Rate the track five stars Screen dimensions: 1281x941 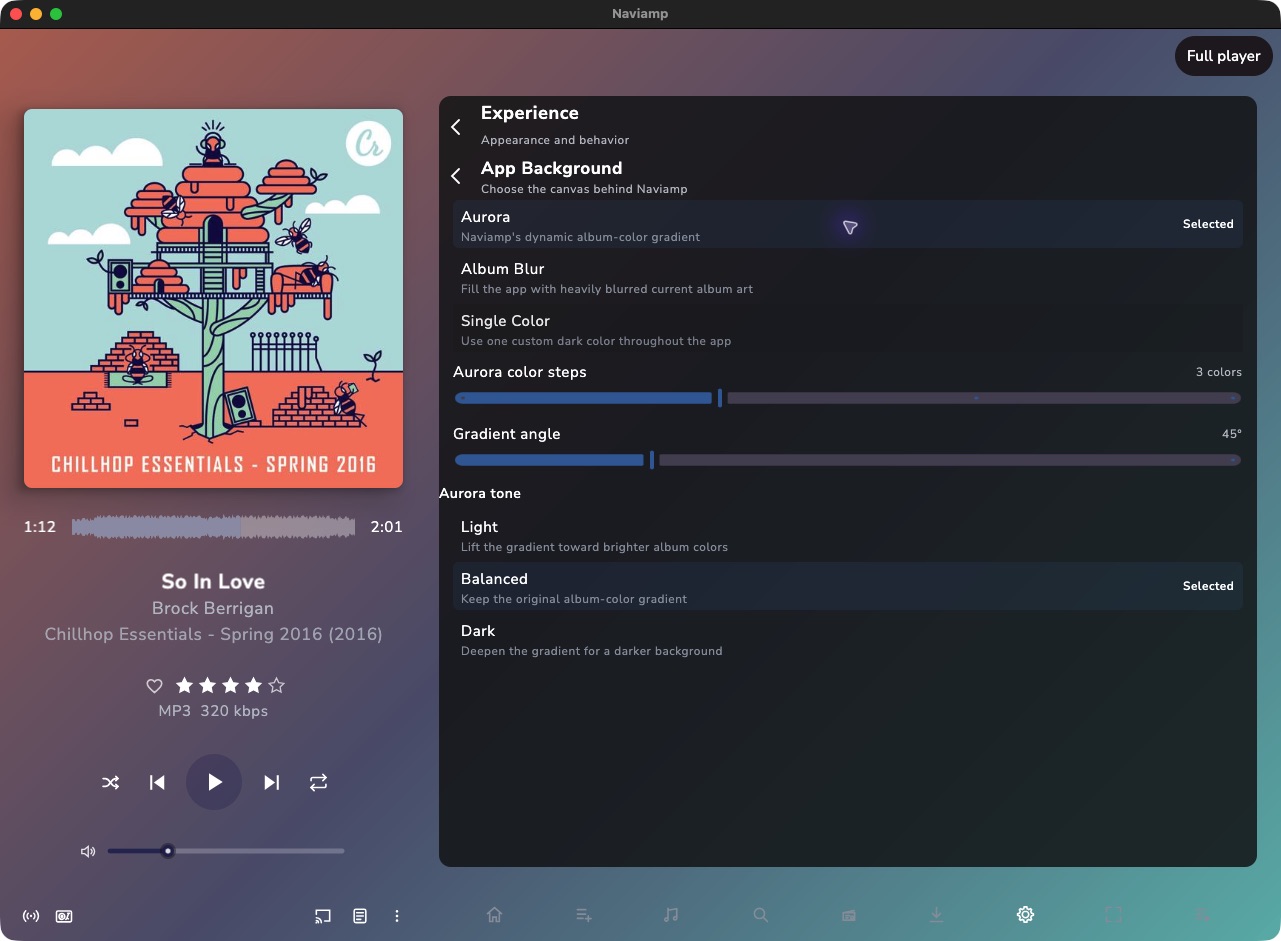tap(277, 685)
